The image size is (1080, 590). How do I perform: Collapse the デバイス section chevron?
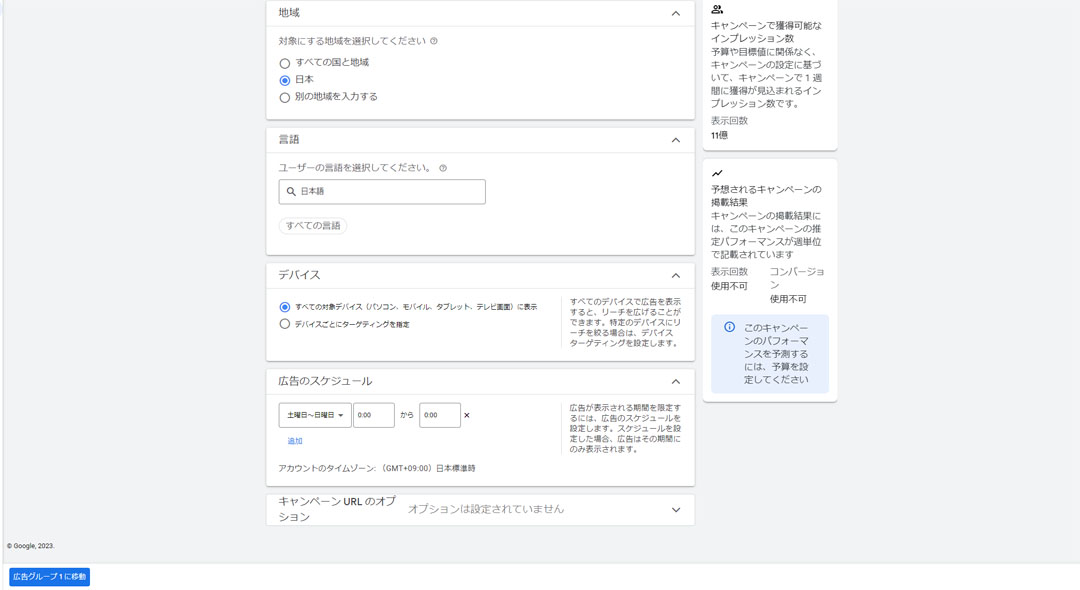676,276
